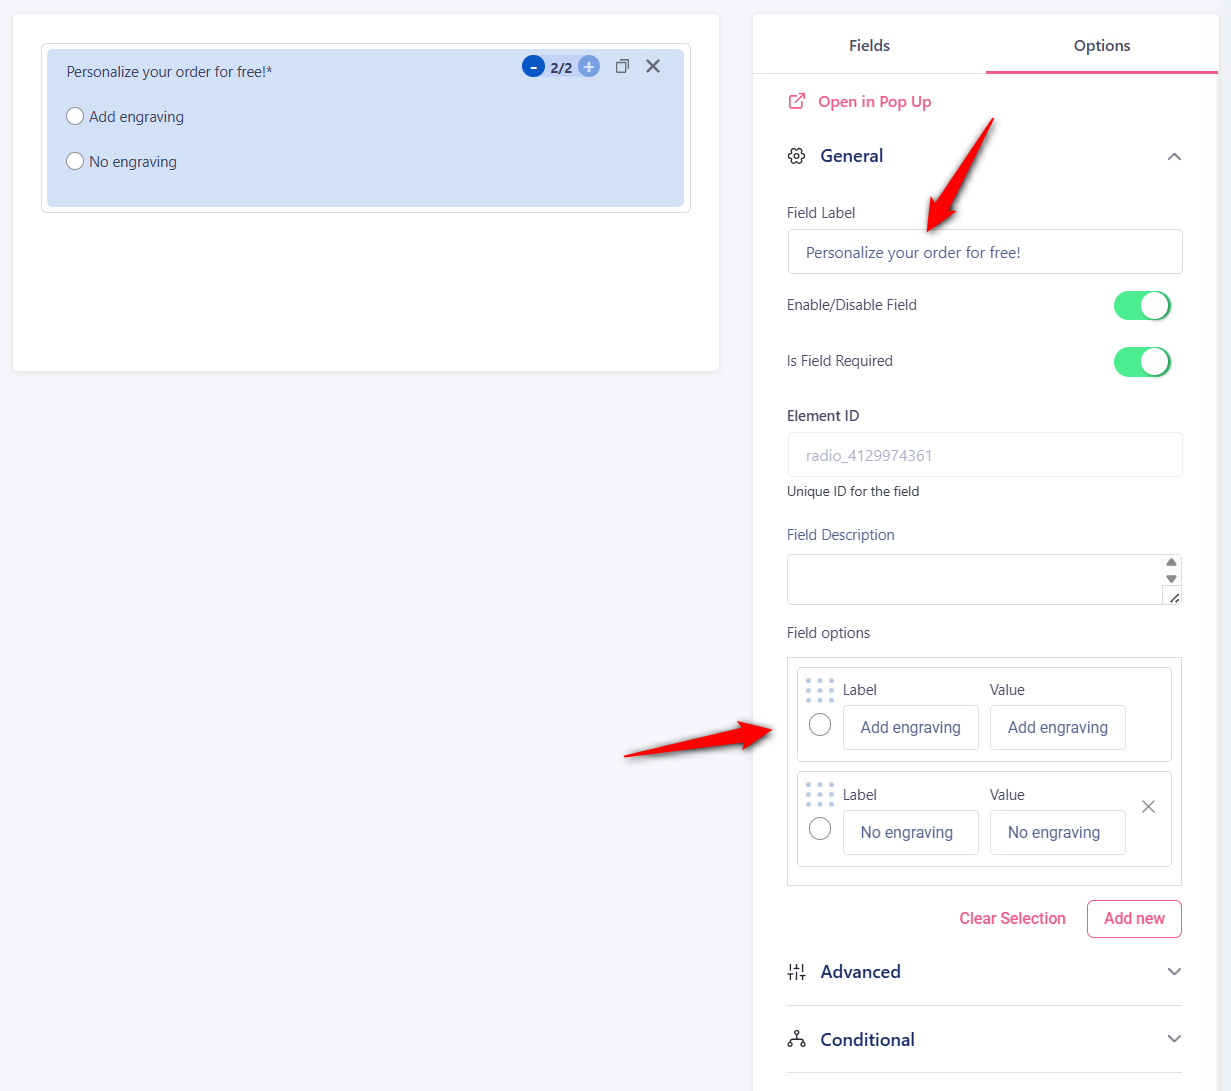Remove the field with the X icon in preview
The image size is (1231, 1091).
pos(653,66)
